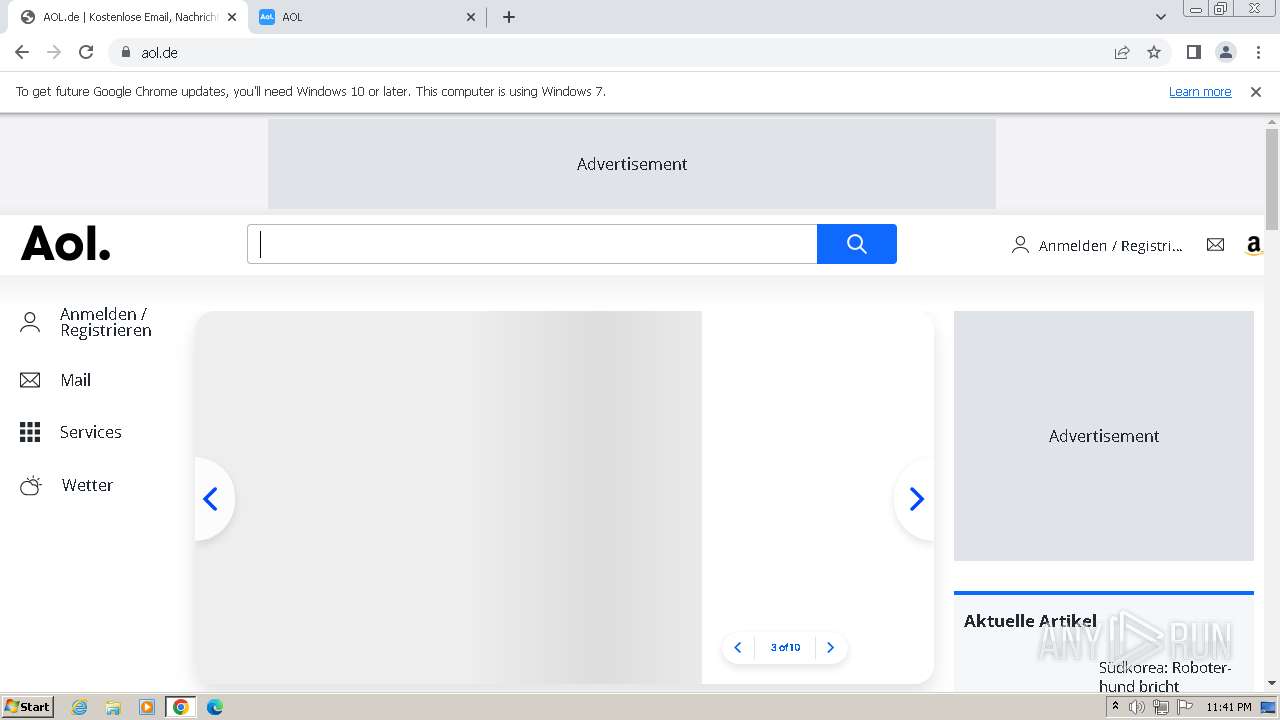Show hidden system tray icons
1280x720 pixels.
(1115, 707)
